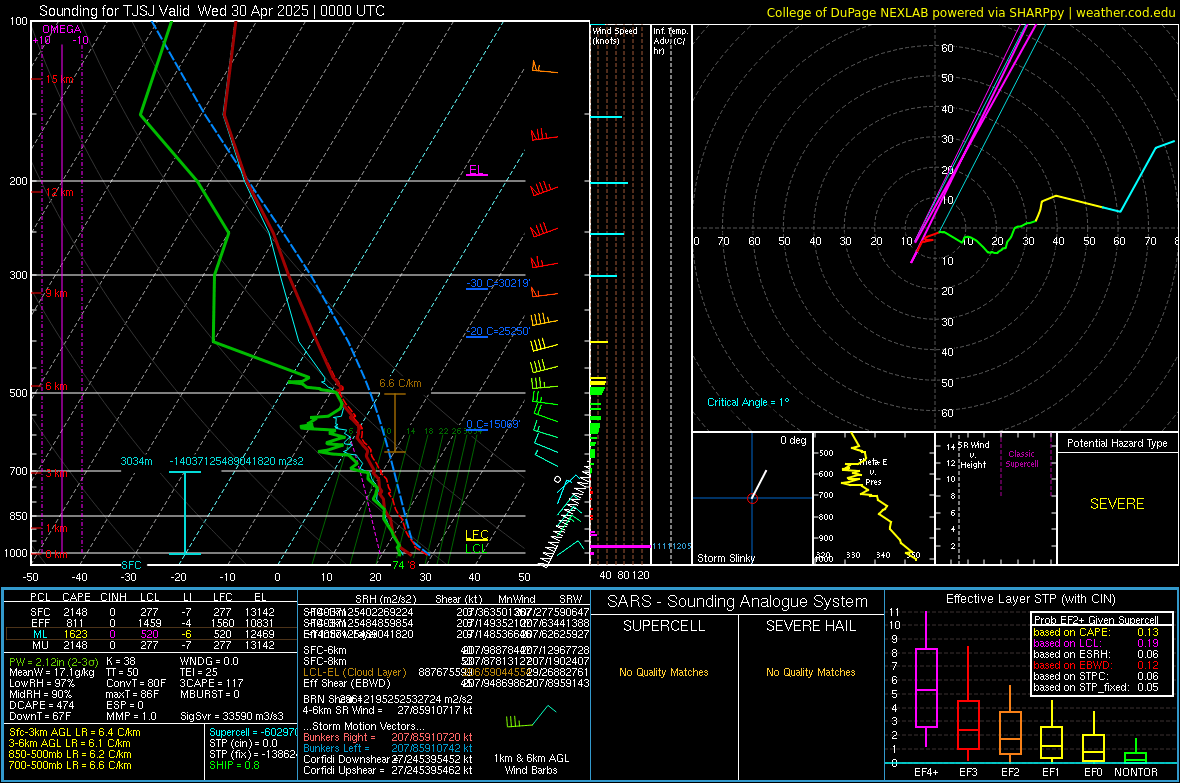Click the Theta-E v. Pres label
The height and width of the screenshot is (783, 1180).
tap(873, 471)
